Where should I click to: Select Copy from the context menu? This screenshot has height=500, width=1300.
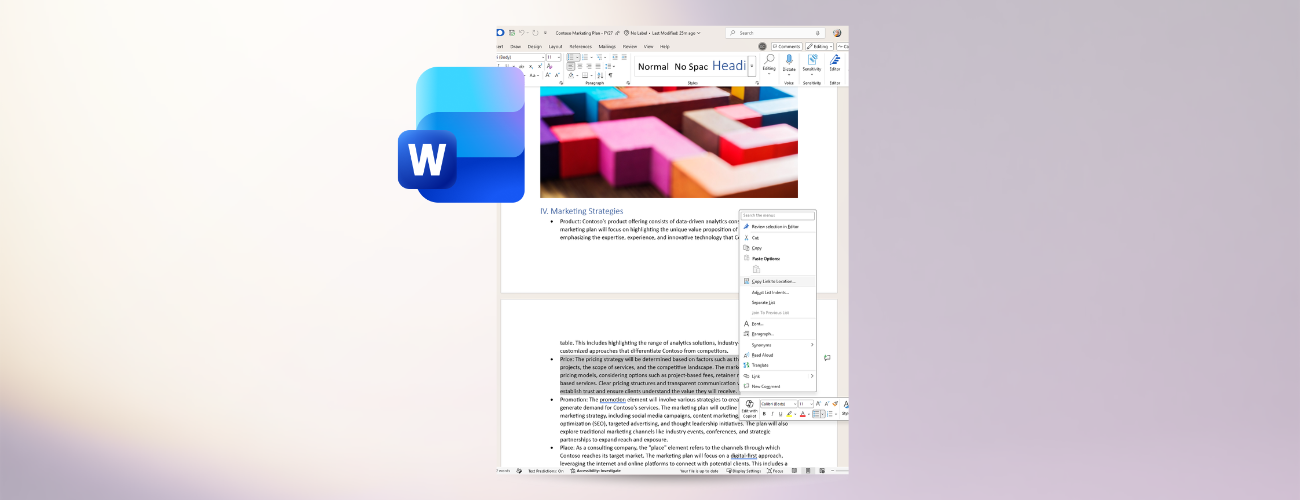click(778, 248)
